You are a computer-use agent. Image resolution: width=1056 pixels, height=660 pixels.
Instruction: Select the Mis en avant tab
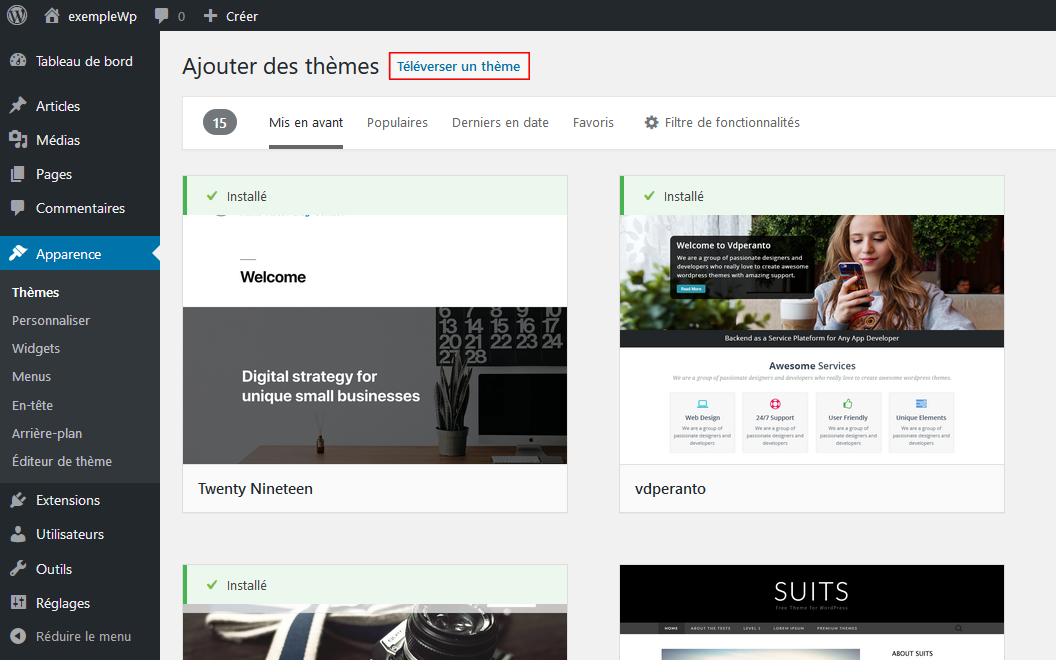click(306, 123)
